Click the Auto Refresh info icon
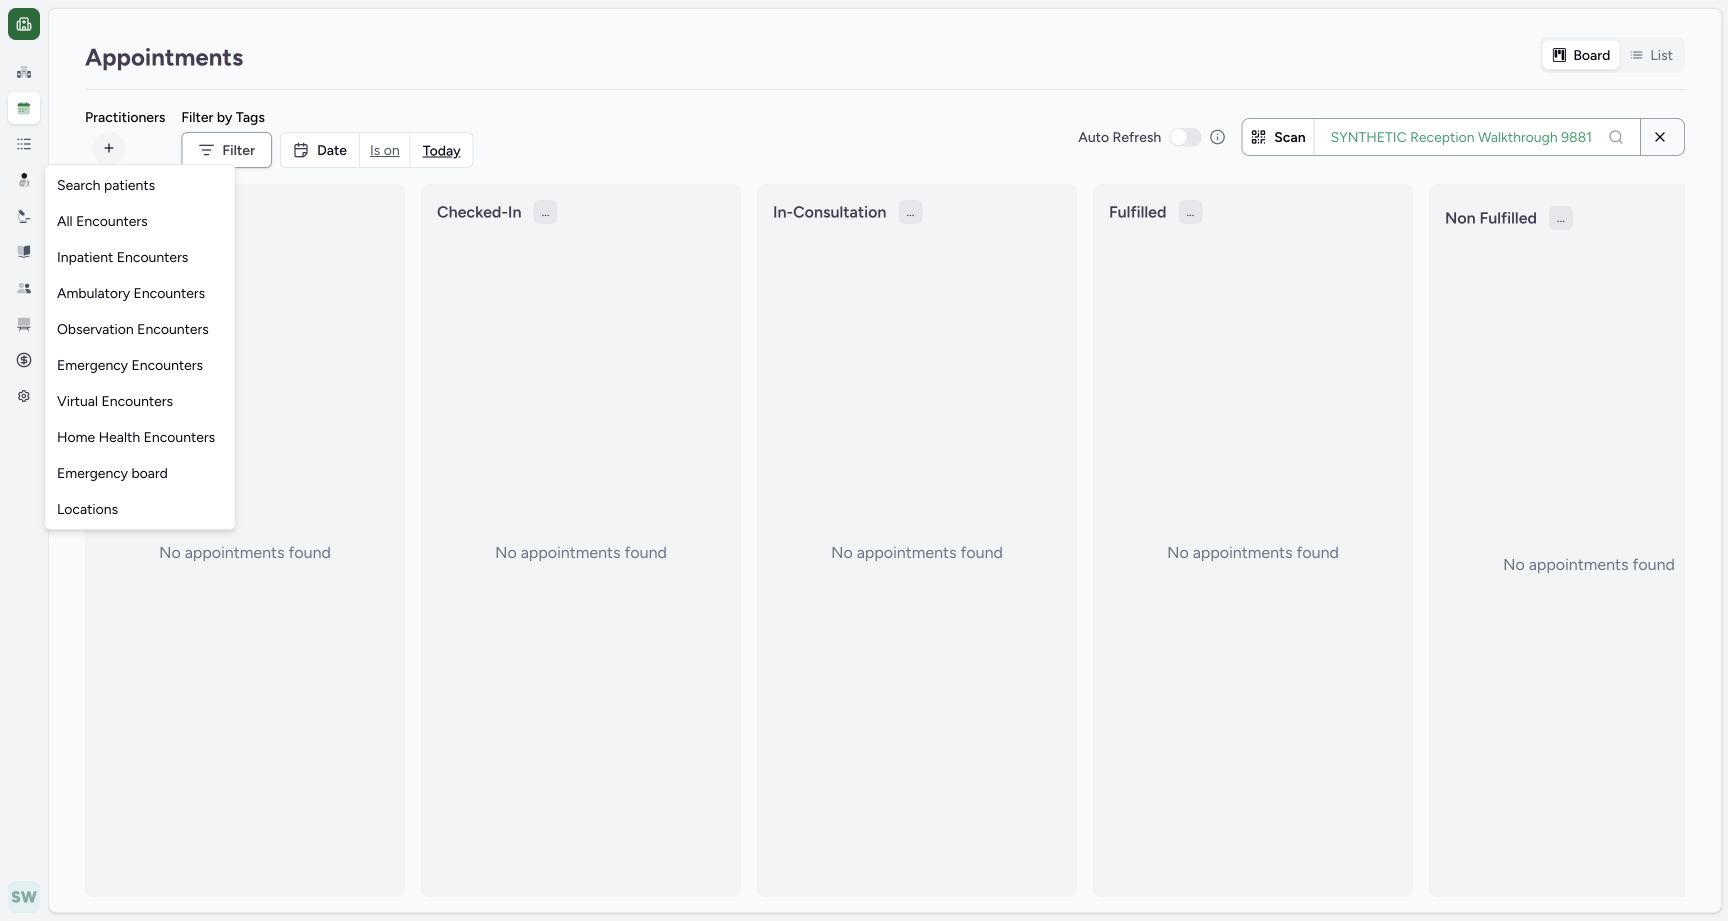 pos(1217,137)
